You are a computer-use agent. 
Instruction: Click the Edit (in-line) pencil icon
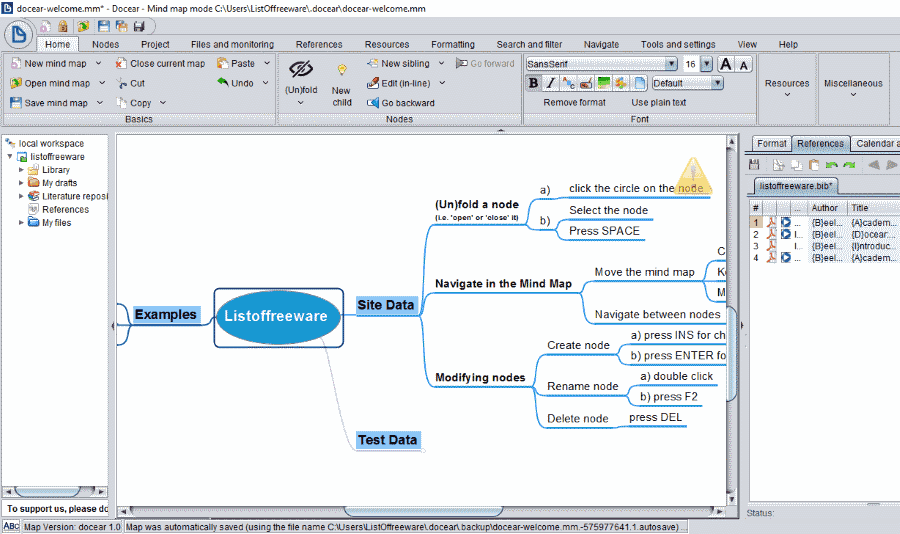tap(373, 83)
